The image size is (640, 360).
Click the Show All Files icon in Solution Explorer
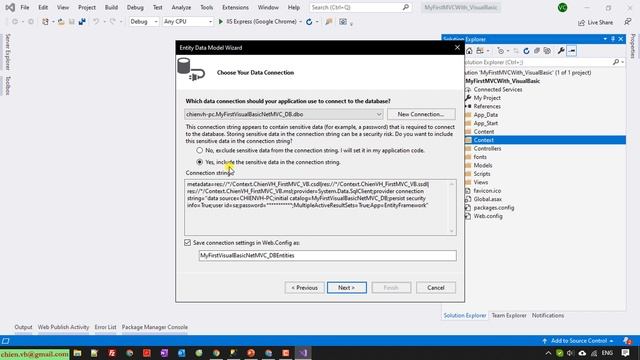tap(547, 51)
